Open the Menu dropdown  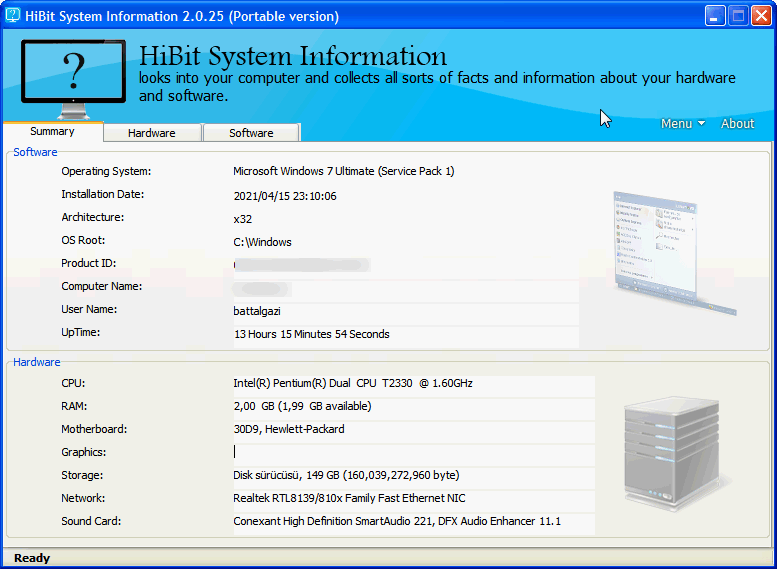683,123
